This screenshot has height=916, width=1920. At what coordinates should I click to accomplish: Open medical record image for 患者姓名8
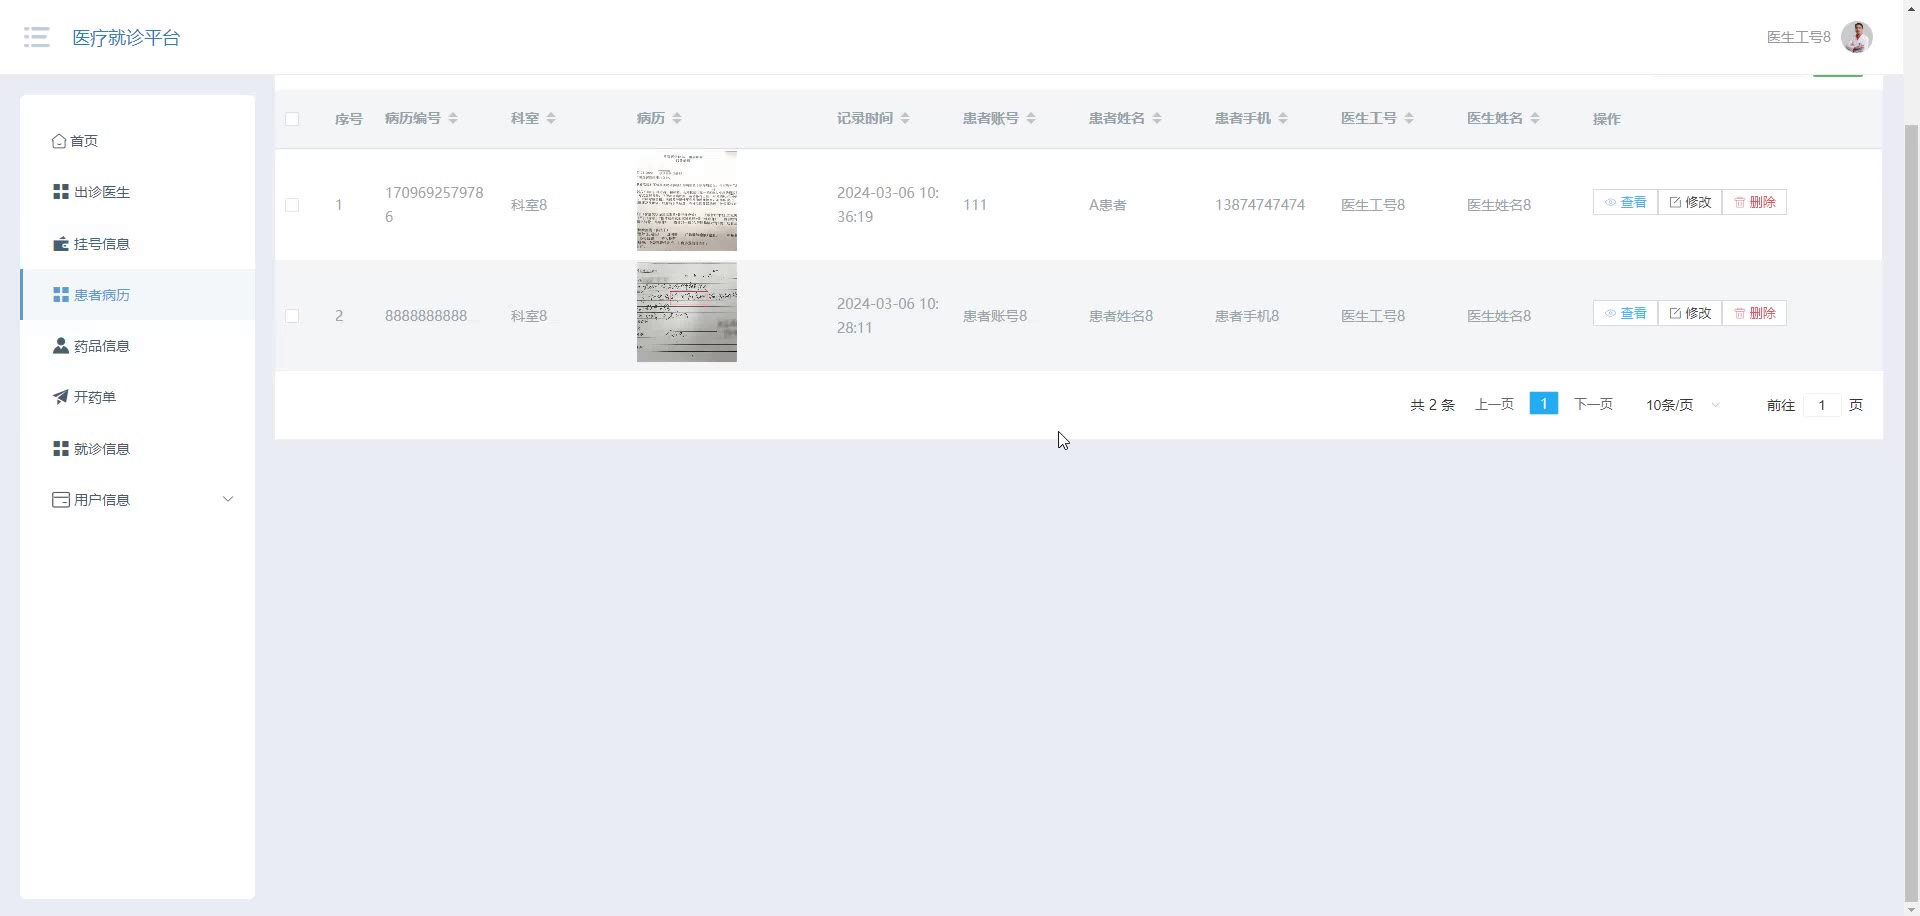click(x=687, y=312)
